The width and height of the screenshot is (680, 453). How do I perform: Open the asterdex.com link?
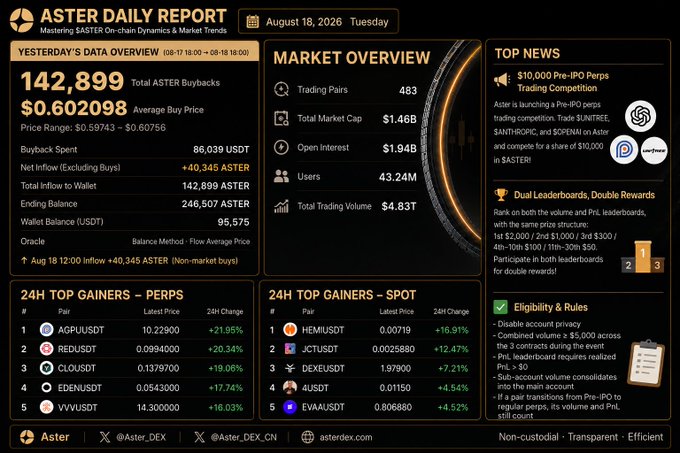(x=346, y=437)
